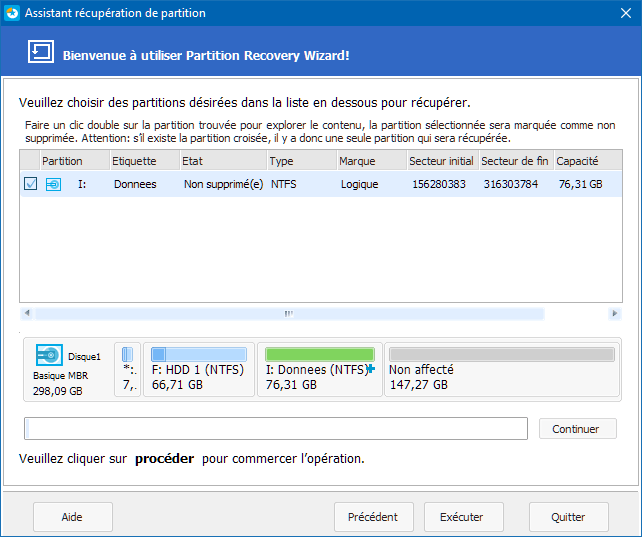Click the Partition column header
This screenshot has height=537, width=642.
click(75, 161)
